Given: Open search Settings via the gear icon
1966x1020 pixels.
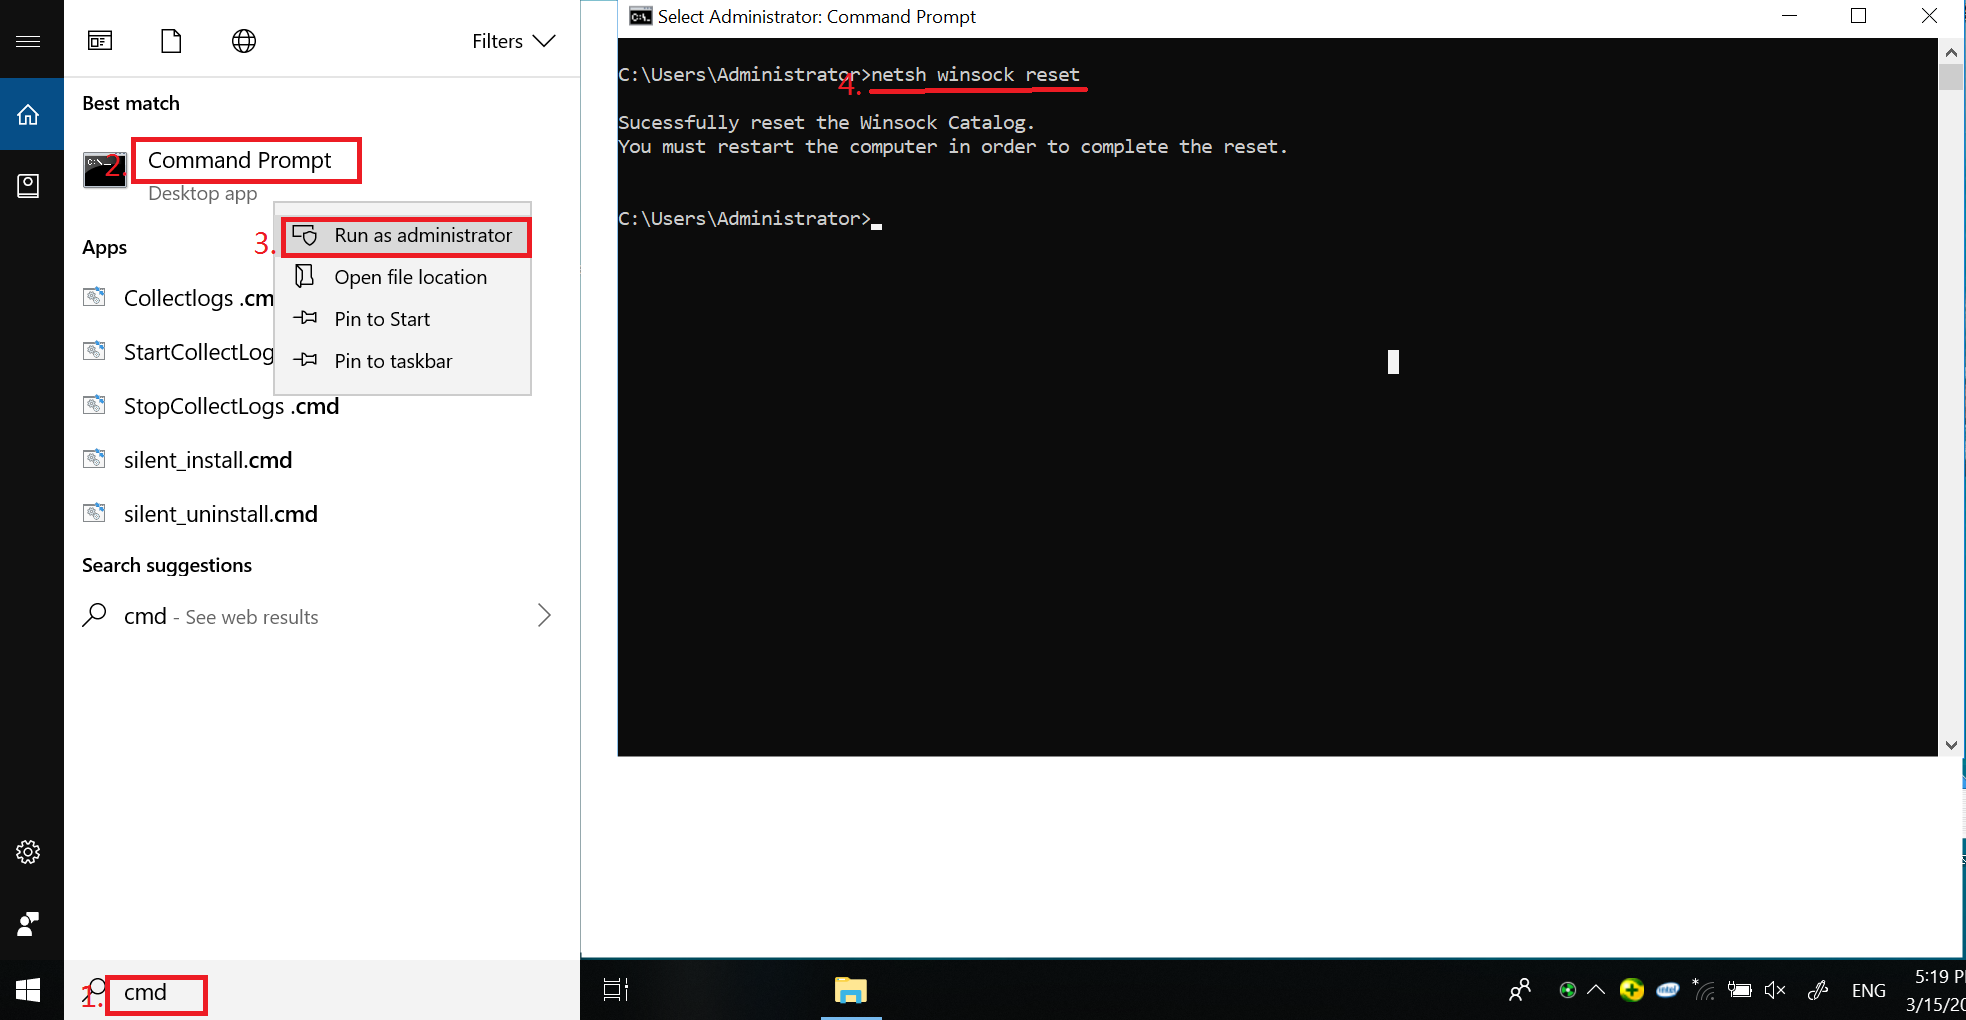Looking at the screenshot, I should tap(27, 852).
